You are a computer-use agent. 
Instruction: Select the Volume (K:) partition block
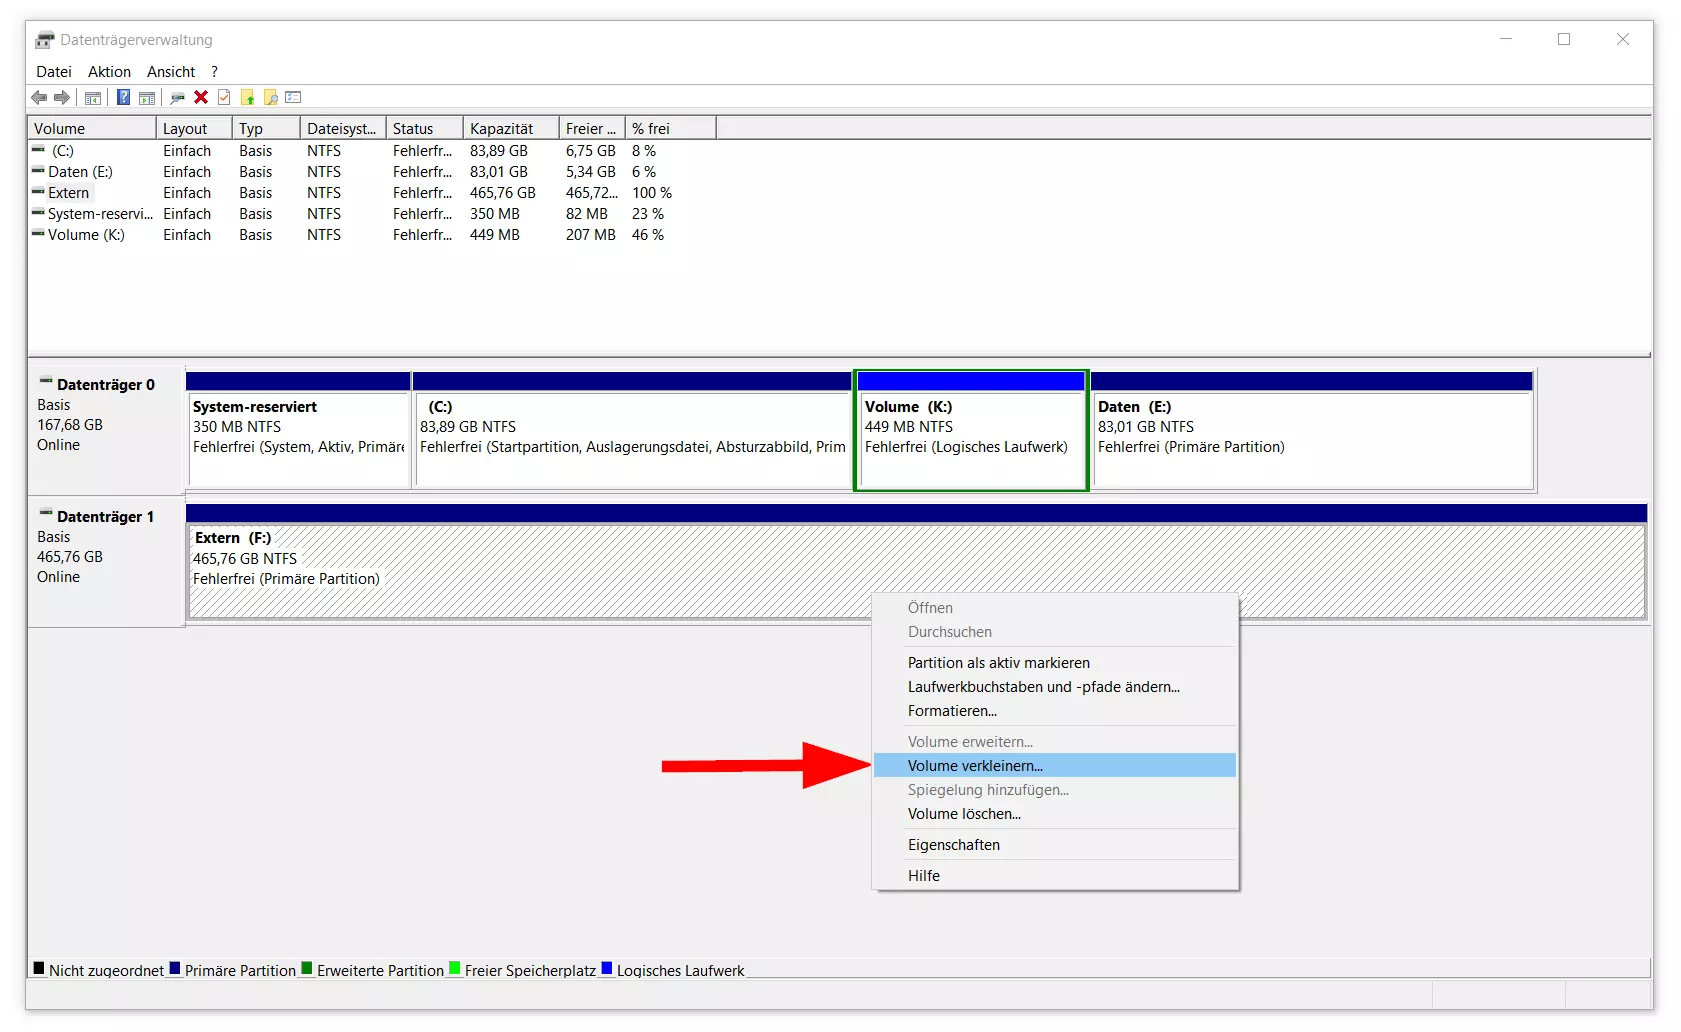point(971,430)
